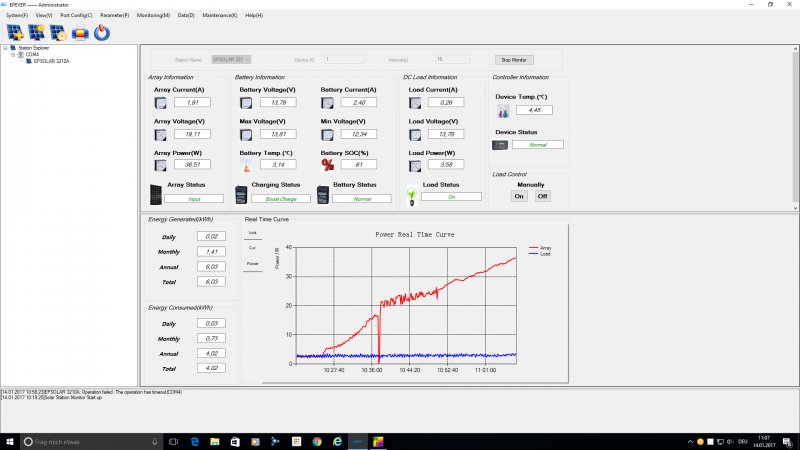Open the Port Config(C) menu

pos(76,15)
